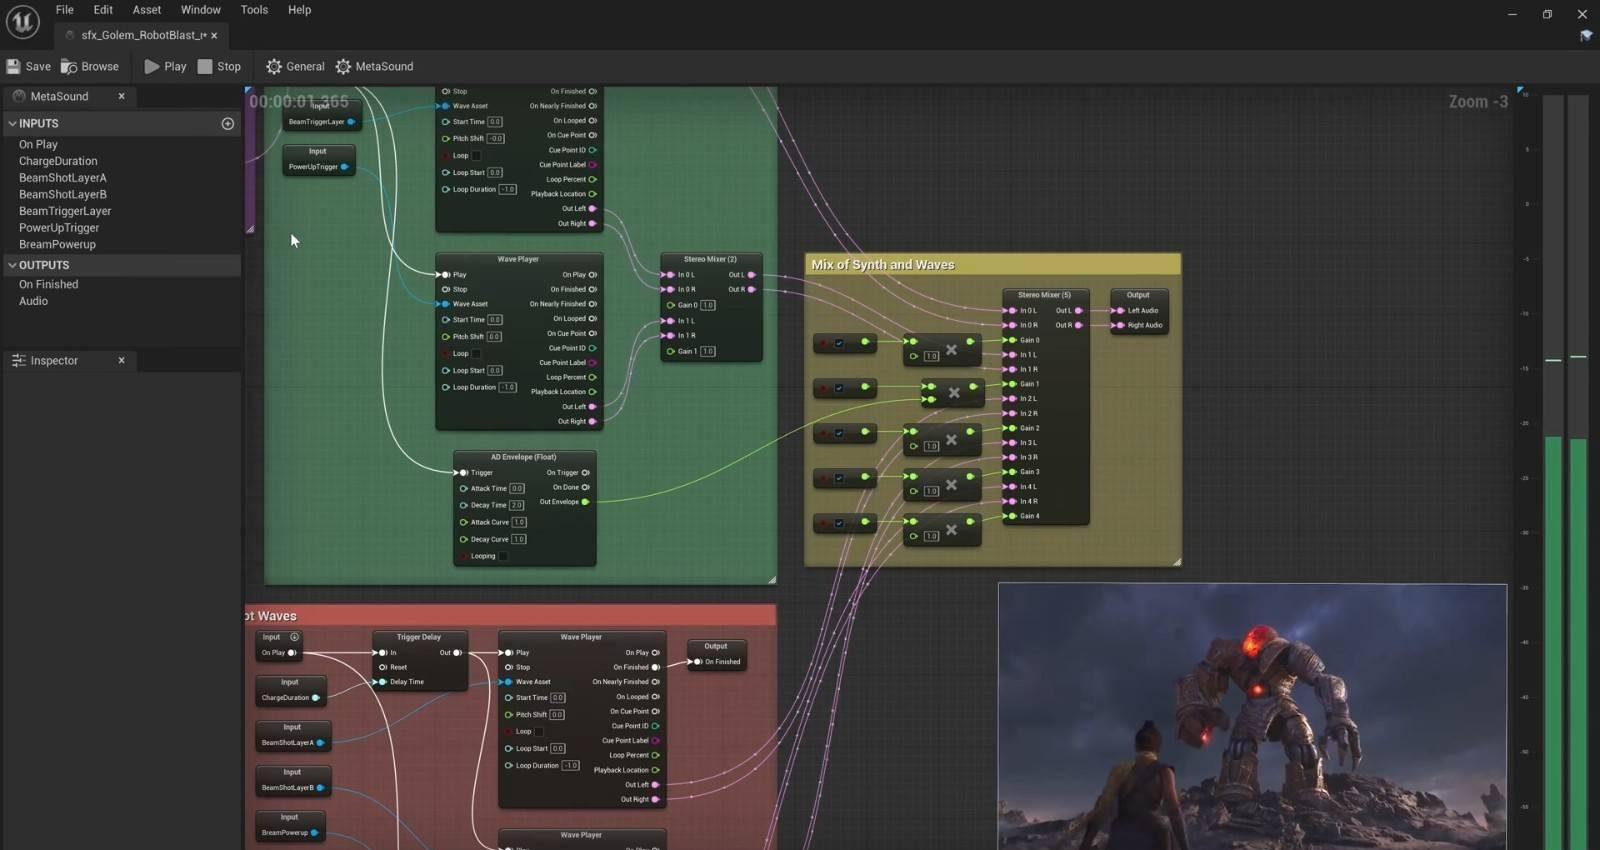The width and height of the screenshot is (1600, 850).
Task: Click the On Done pin on AD Envelope
Action: click(x=585, y=488)
